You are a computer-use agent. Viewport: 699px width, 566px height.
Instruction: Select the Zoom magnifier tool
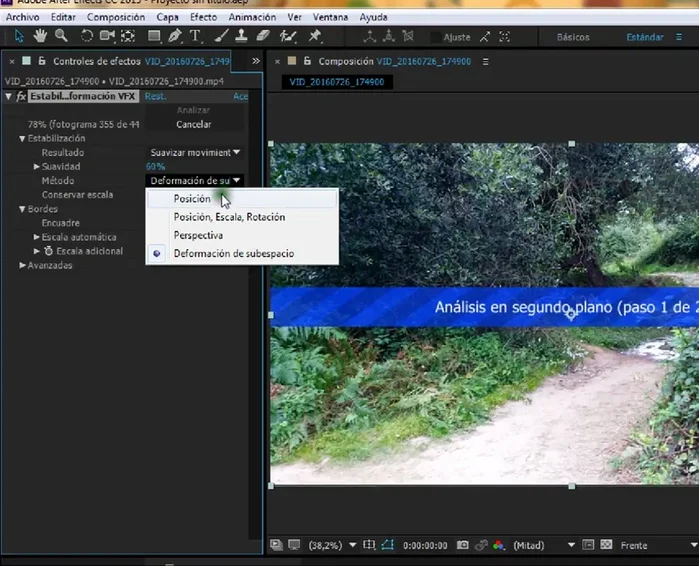61,37
